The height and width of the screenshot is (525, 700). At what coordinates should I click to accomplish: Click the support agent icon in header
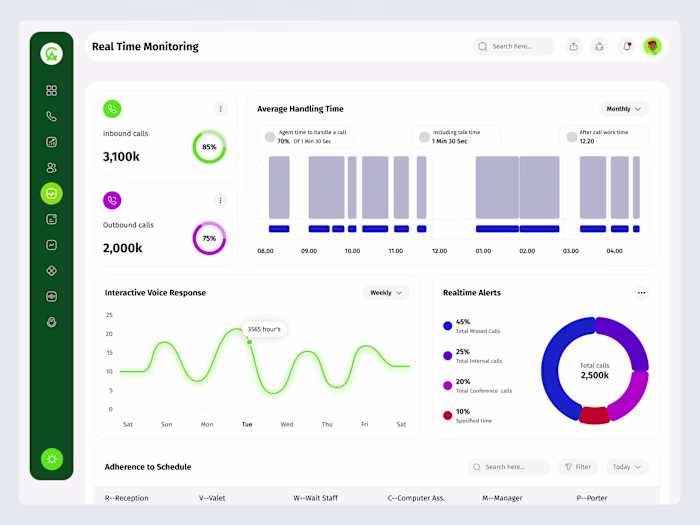tap(600, 46)
